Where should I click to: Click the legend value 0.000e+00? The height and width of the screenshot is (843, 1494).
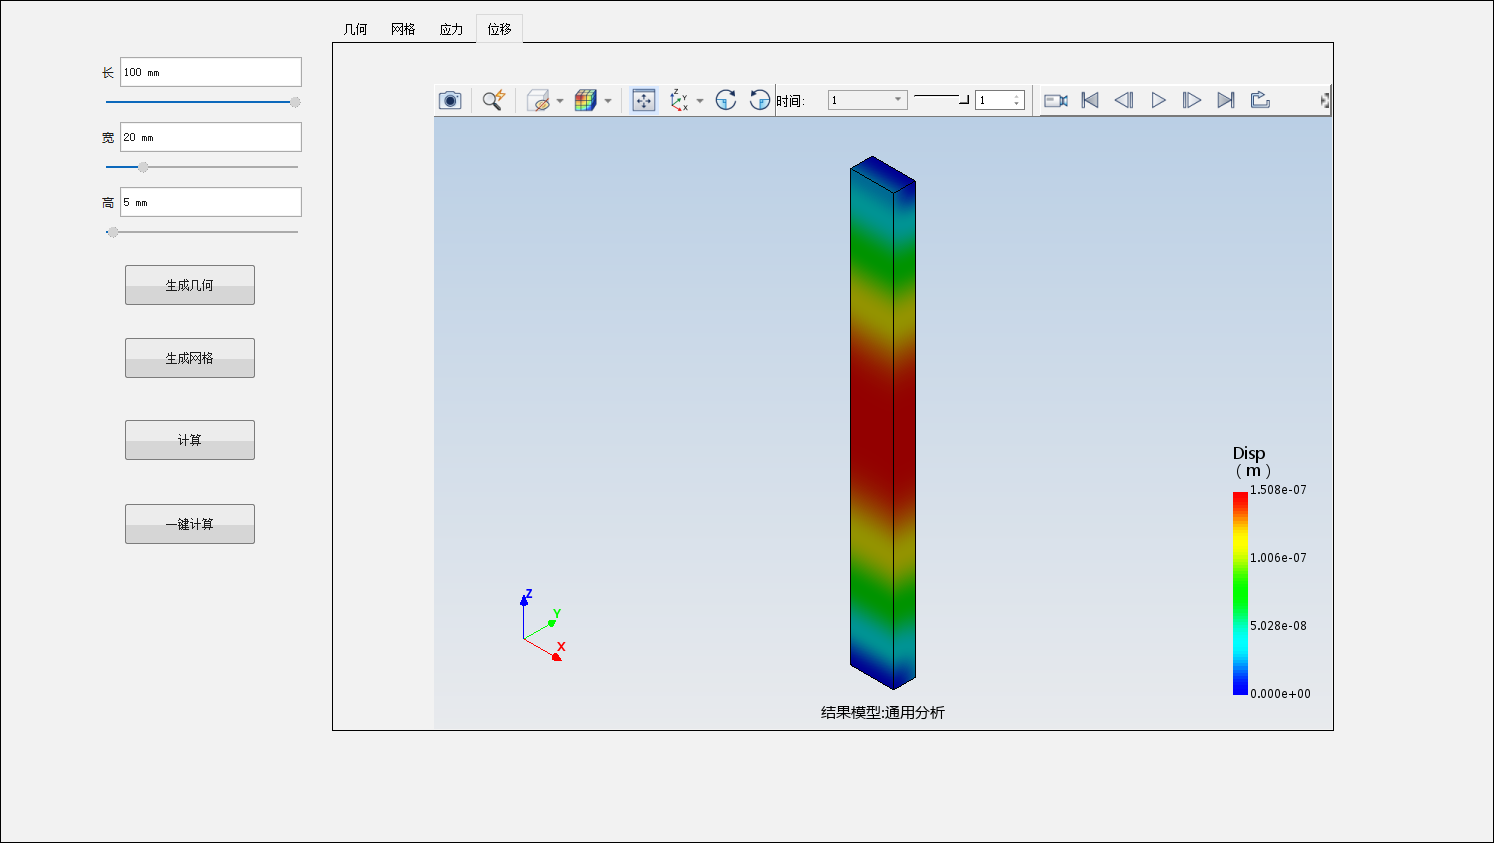(x=1280, y=694)
